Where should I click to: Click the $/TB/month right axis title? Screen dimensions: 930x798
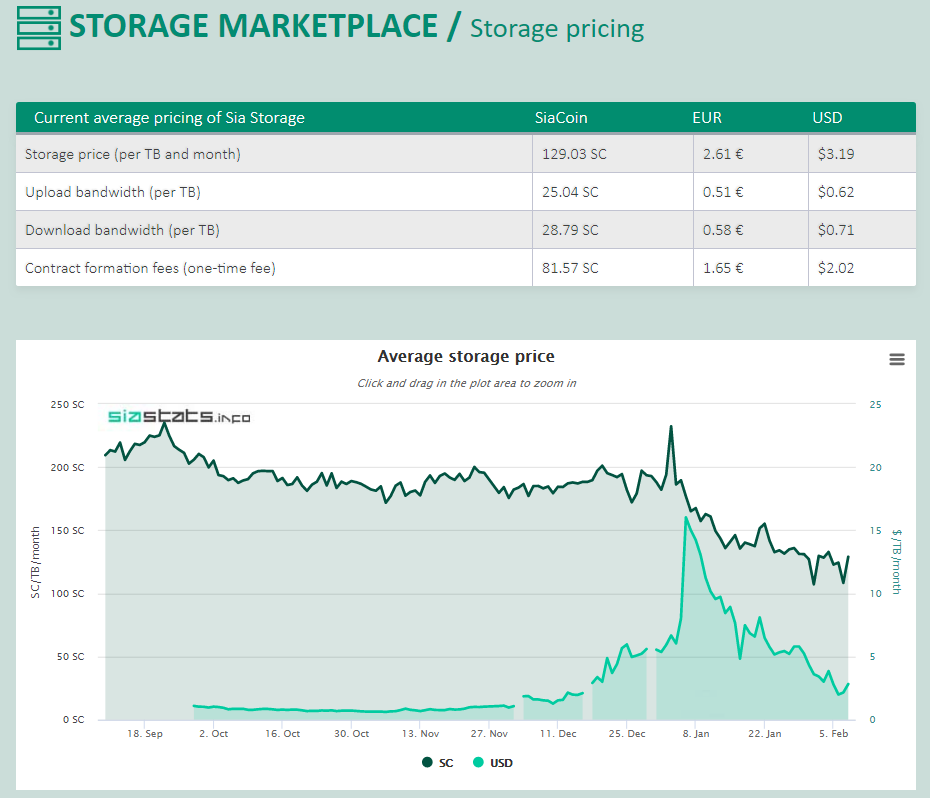[896, 562]
